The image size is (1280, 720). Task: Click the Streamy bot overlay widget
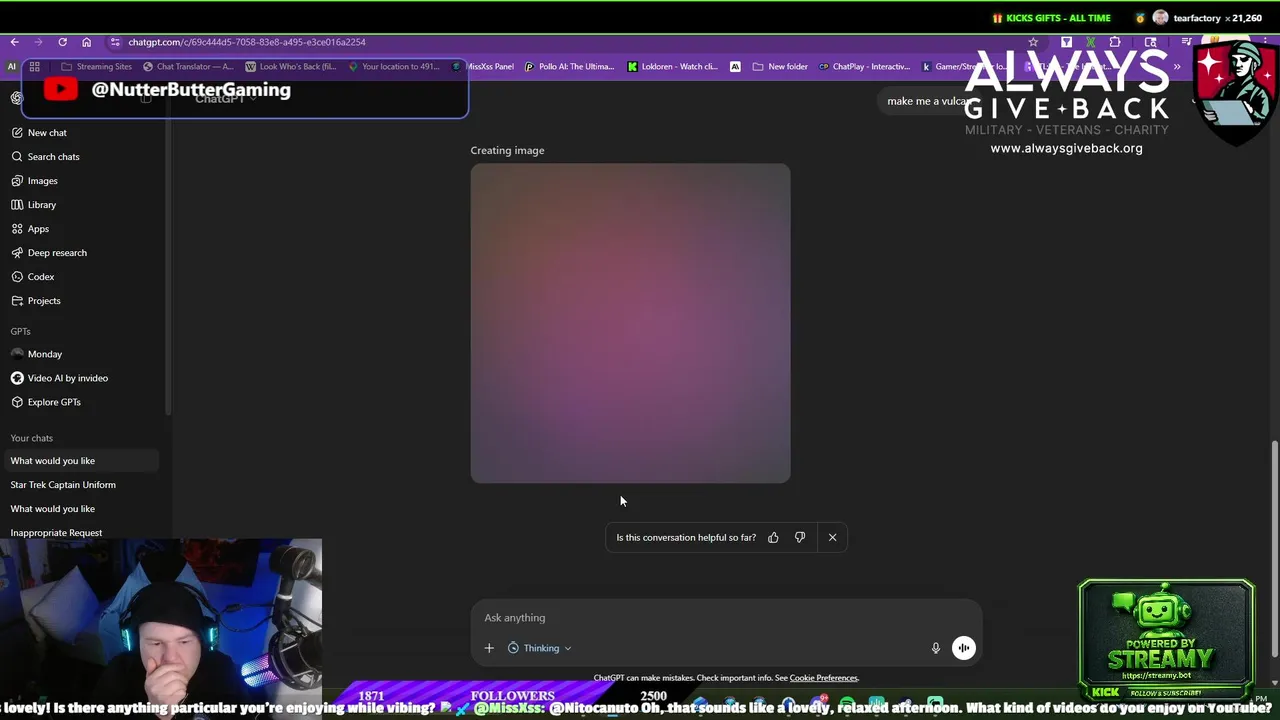tap(1166, 640)
